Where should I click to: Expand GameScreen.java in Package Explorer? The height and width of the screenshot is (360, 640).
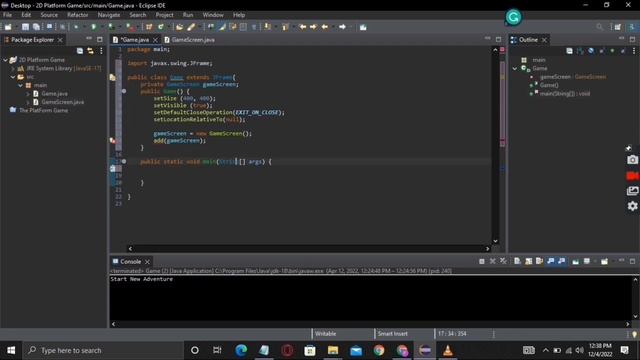(28, 102)
